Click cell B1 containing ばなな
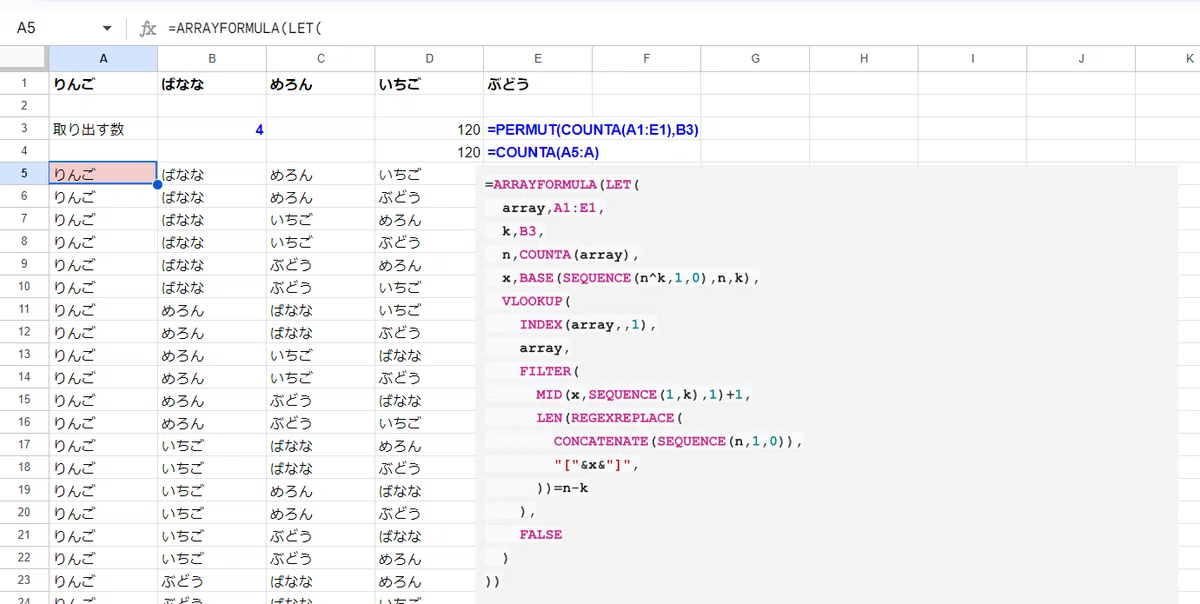Screen dimensions: 1200x604 [212, 84]
